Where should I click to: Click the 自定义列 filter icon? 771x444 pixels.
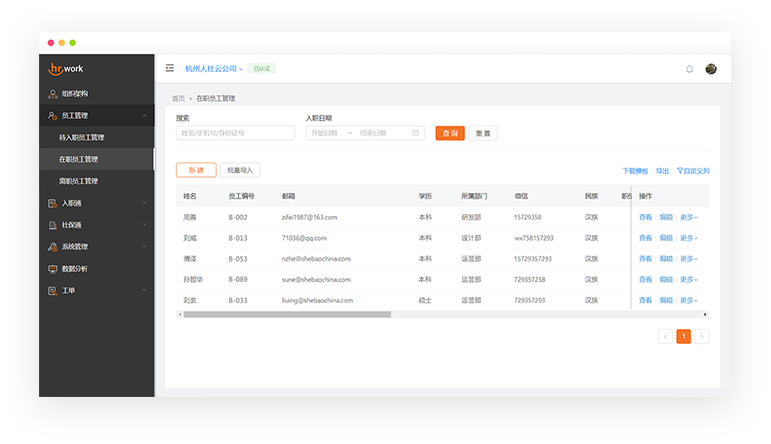tap(680, 171)
